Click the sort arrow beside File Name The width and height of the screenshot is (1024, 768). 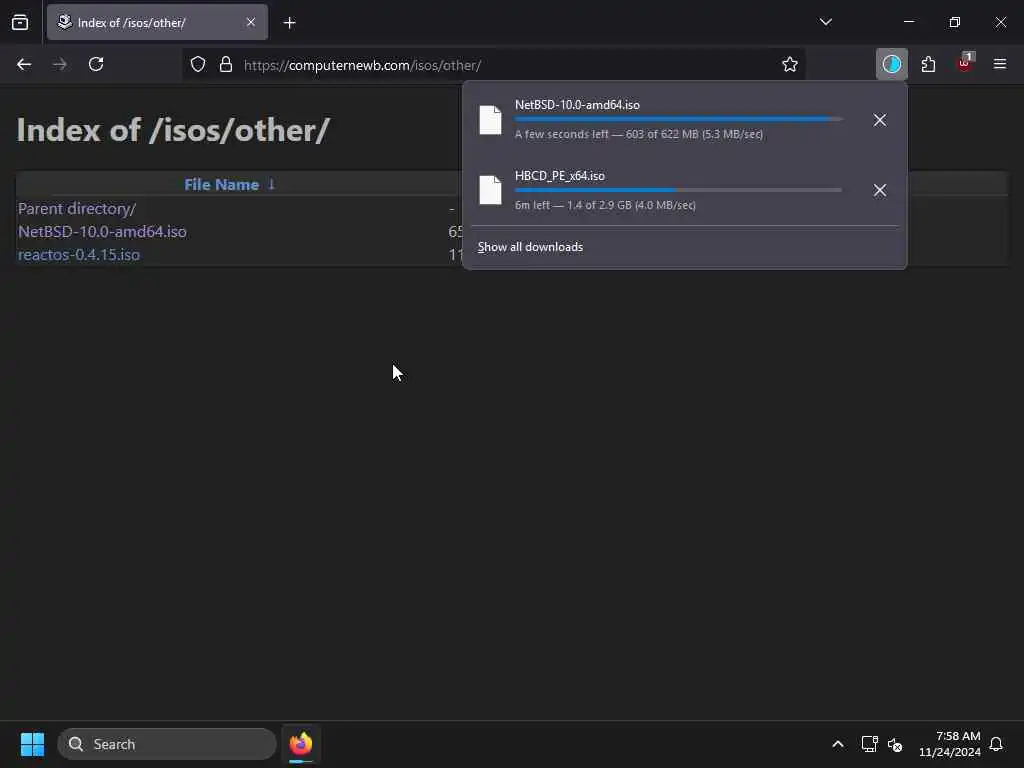coord(272,184)
